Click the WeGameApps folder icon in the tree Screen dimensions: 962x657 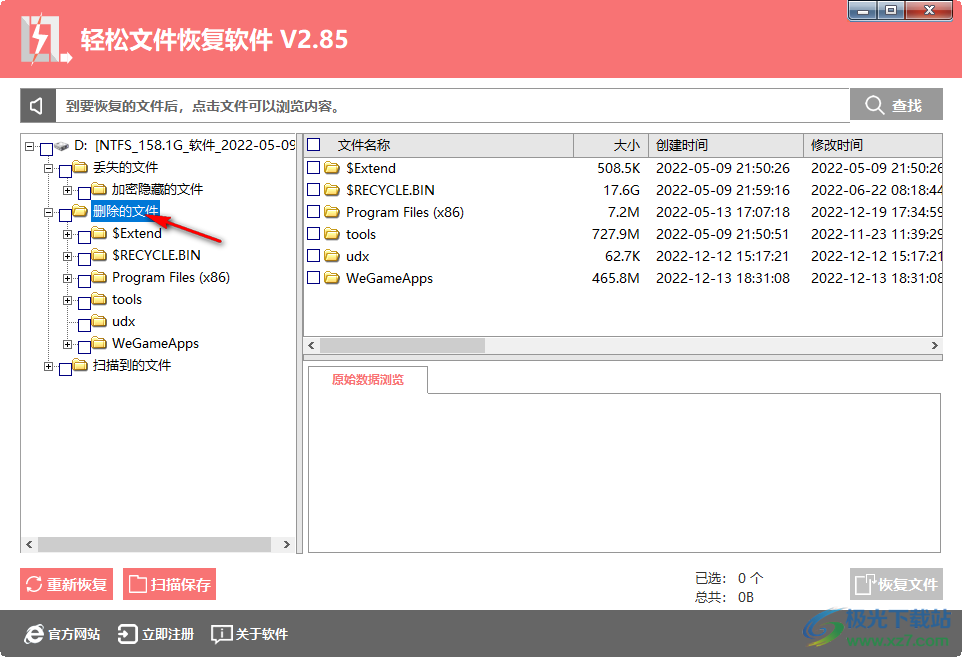99,343
